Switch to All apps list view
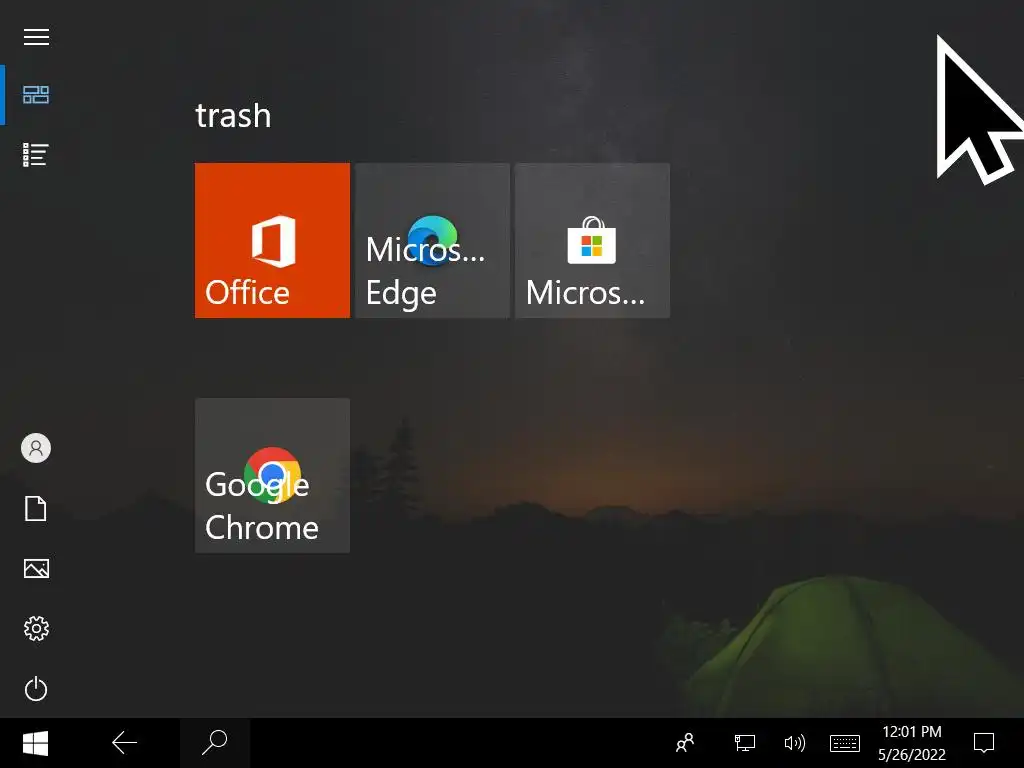This screenshot has height=768, width=1024. point(36,155)
